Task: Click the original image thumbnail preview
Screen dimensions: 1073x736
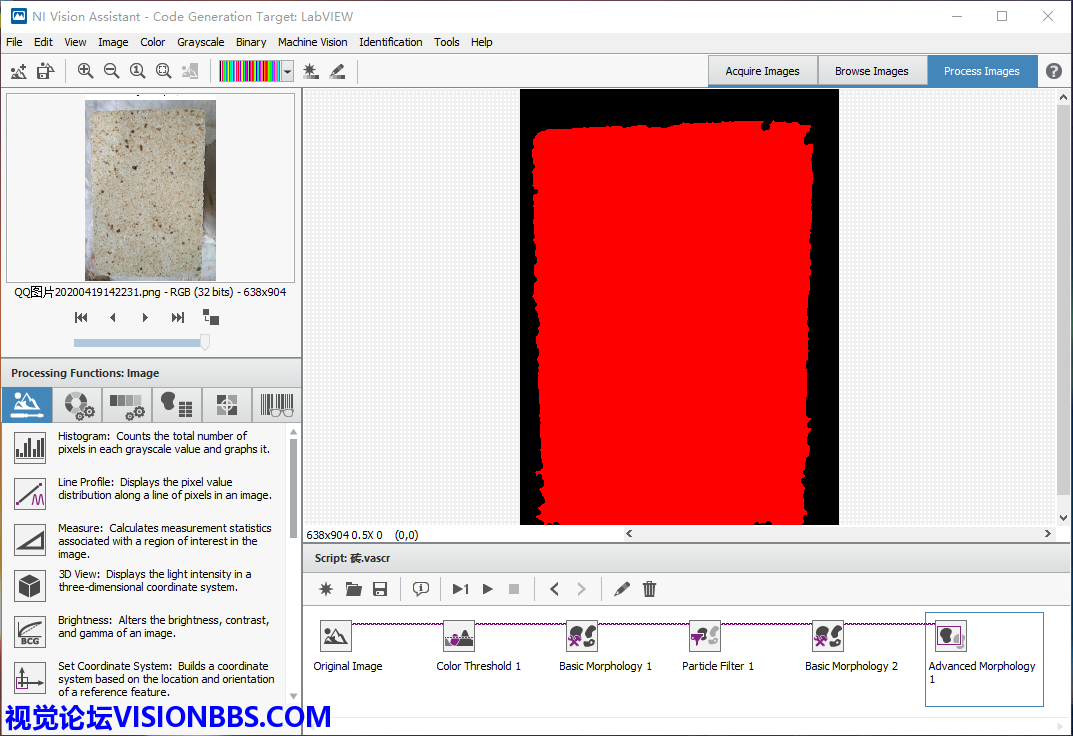Action: coord(150,190)
